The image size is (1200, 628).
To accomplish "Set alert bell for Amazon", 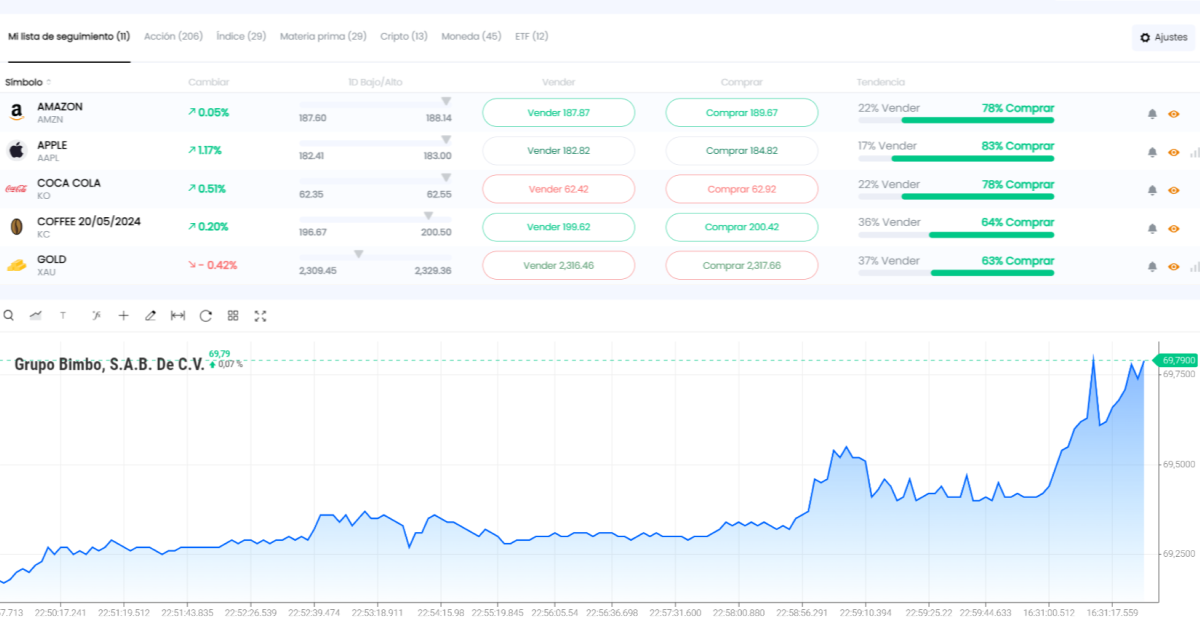I will [x=1151, y=114].
